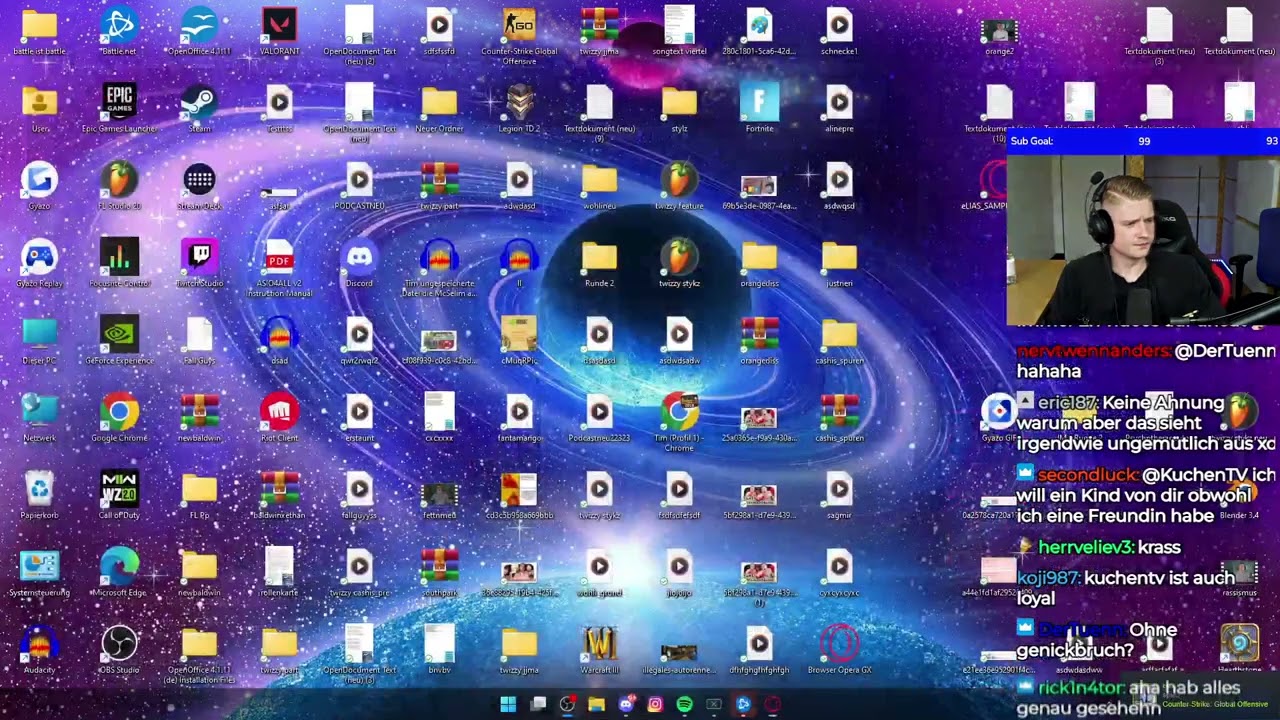Open Focusrite Control shortcut

click(x=119, y=263)
